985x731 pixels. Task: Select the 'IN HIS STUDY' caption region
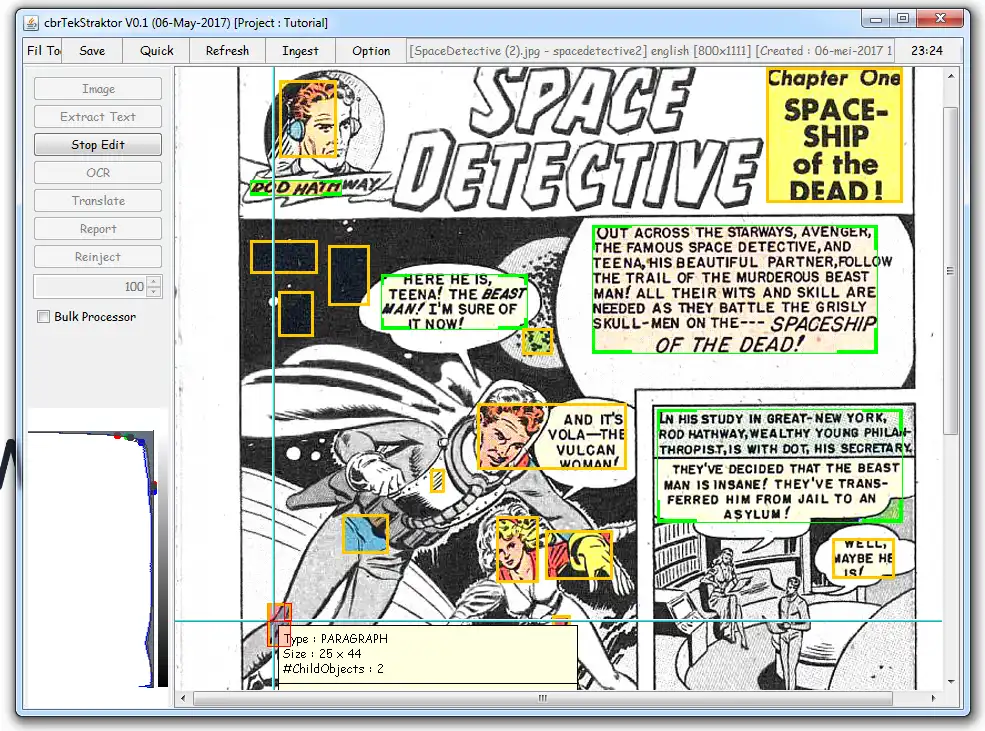click(779, 465)
